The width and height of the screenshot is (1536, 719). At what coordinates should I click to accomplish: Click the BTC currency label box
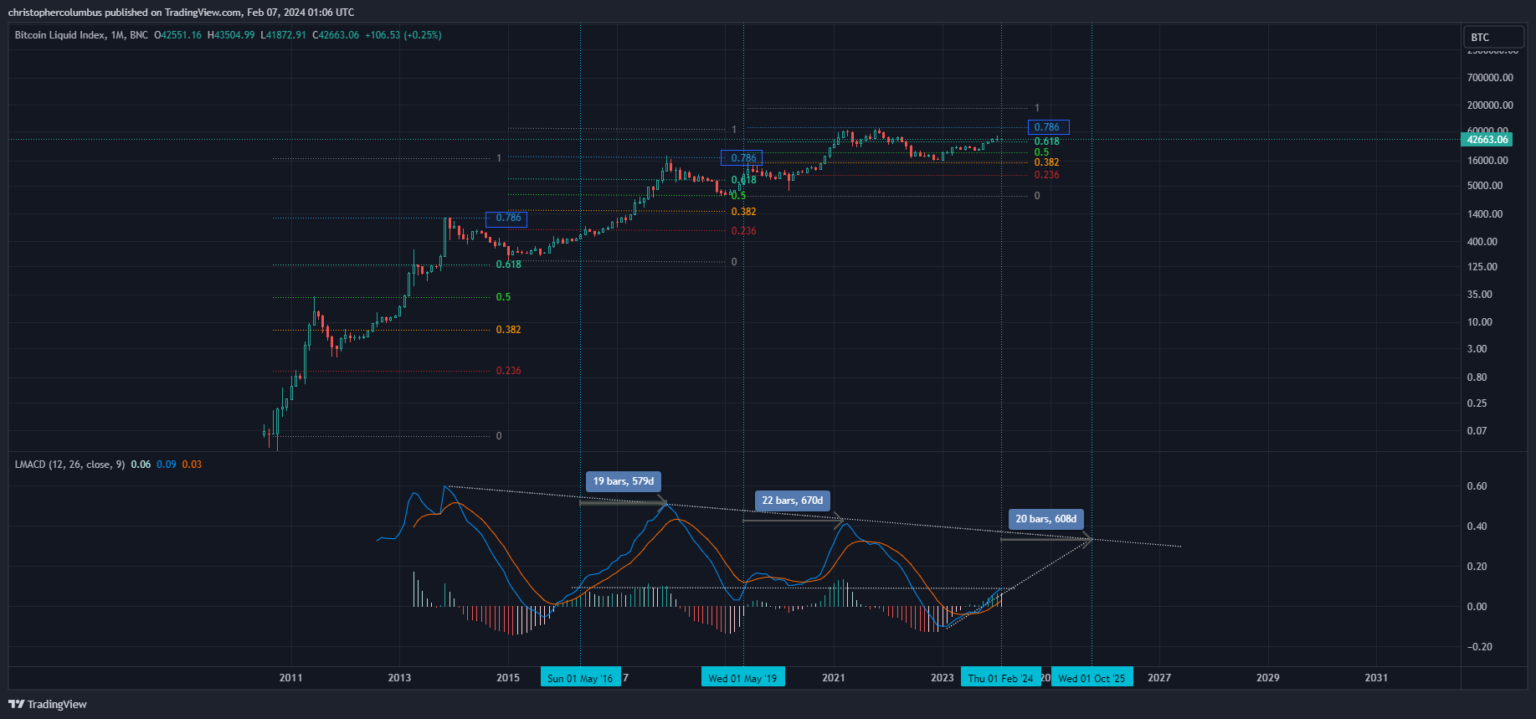click(x=1480, y=37)
